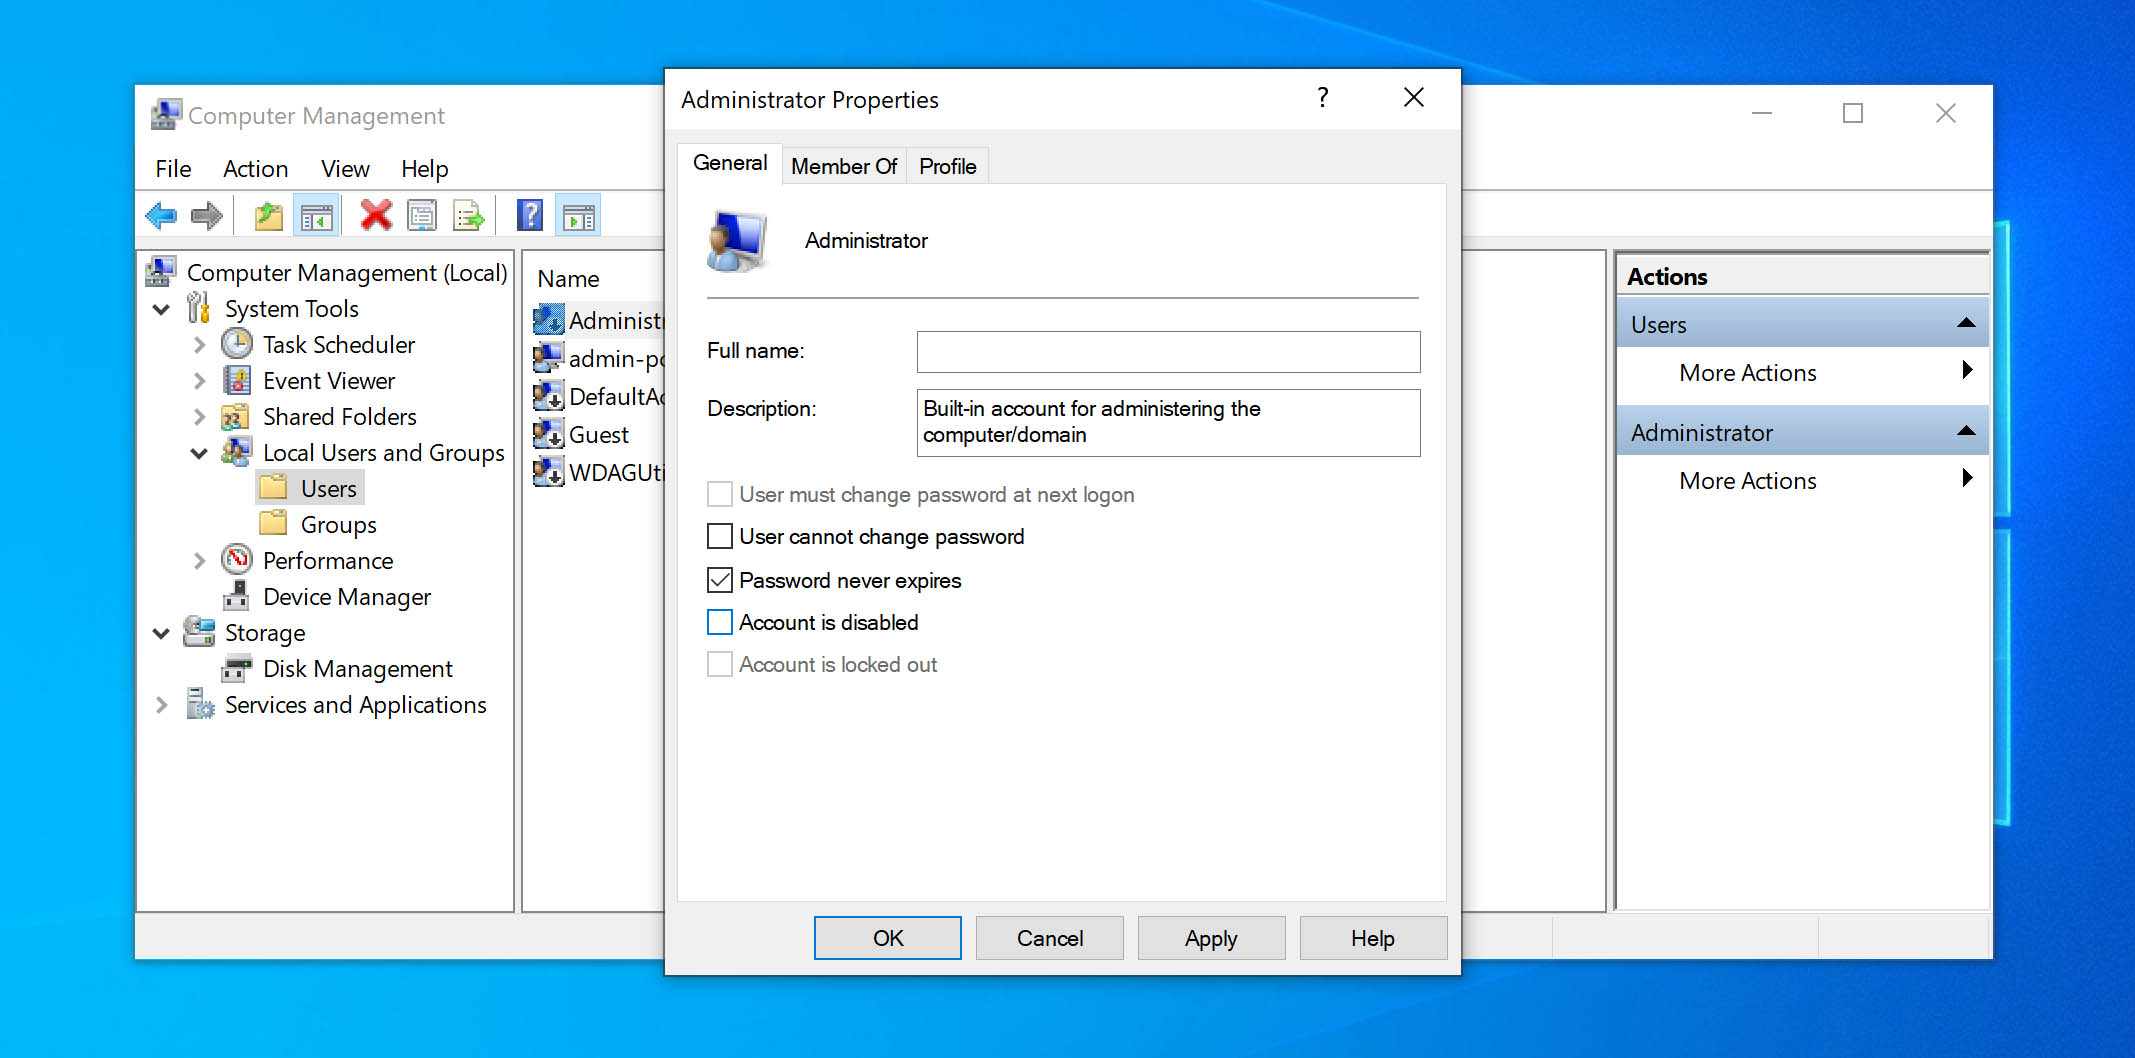This screenshot has height=1058, width=2135.
Task: Uncheck Password never expires
Action: 720,580
